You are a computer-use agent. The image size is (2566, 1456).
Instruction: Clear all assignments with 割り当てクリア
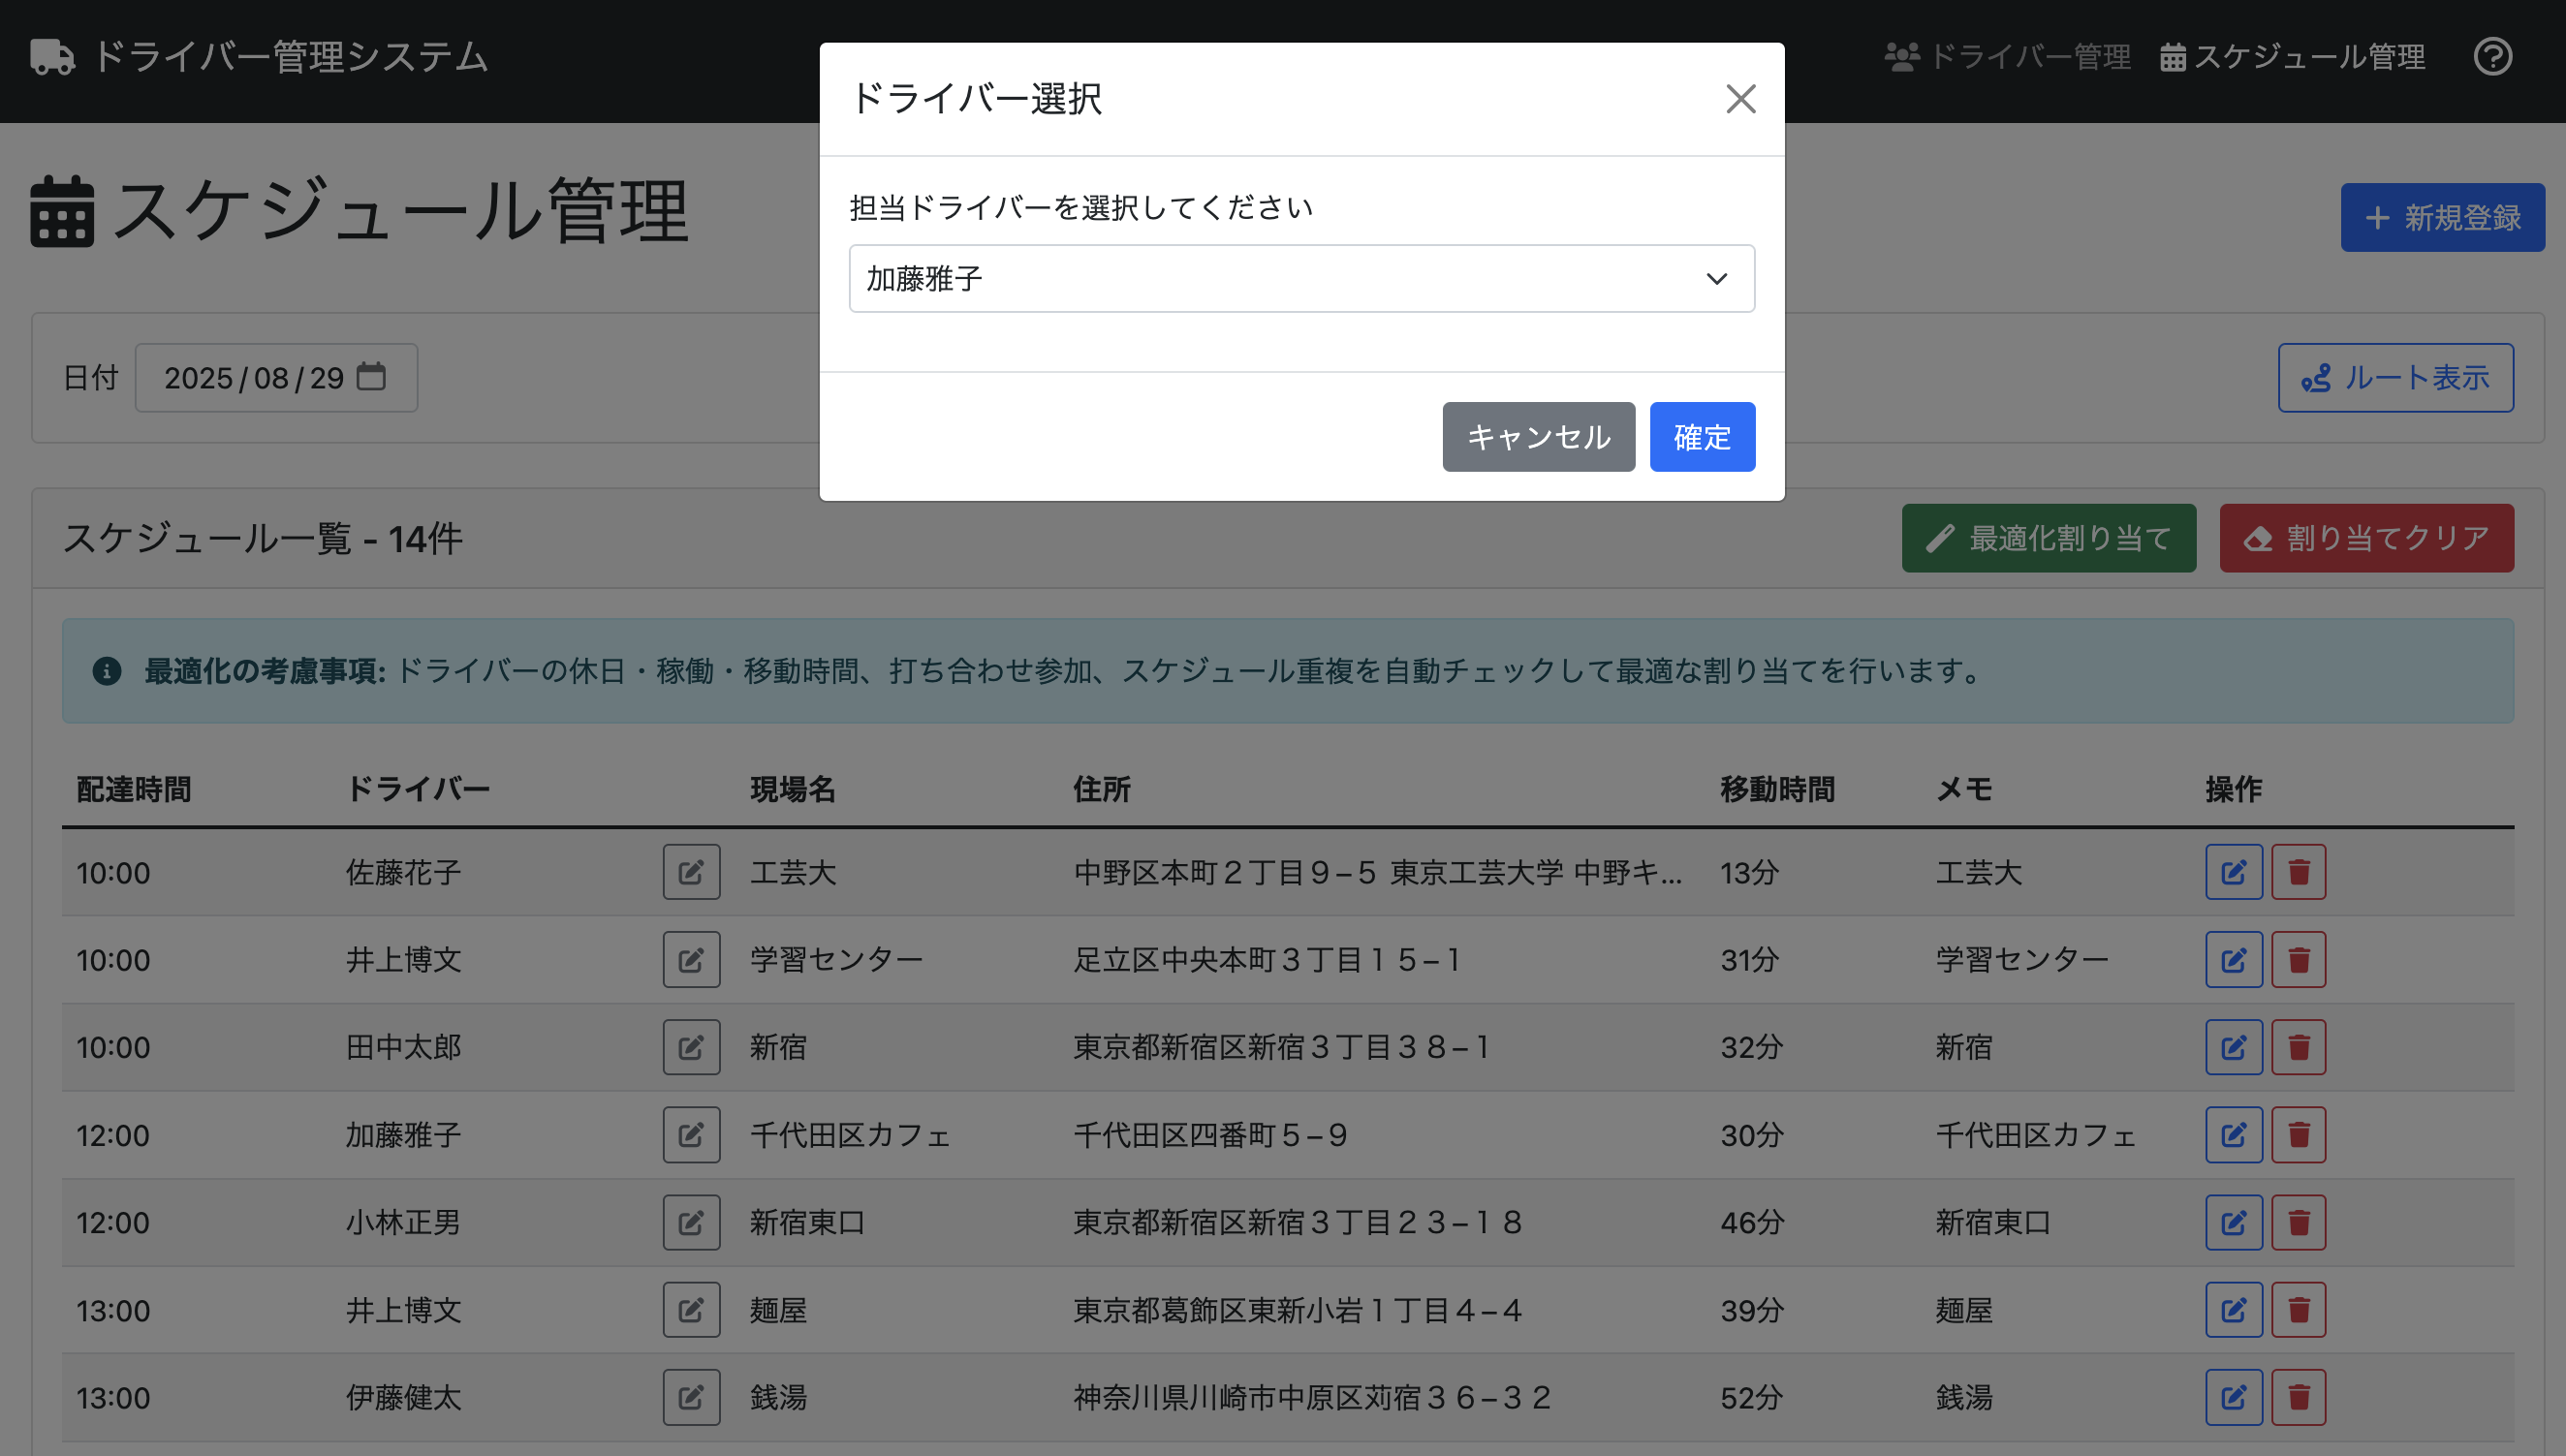pos(2367,538)
